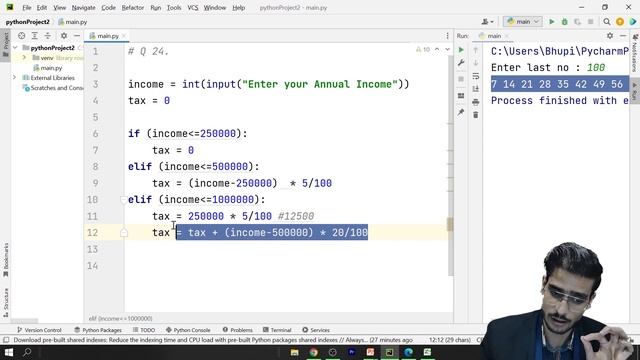Screen dimensions: 640x360
Task: Select main.py in project tree
Action: tap(48, 68)
